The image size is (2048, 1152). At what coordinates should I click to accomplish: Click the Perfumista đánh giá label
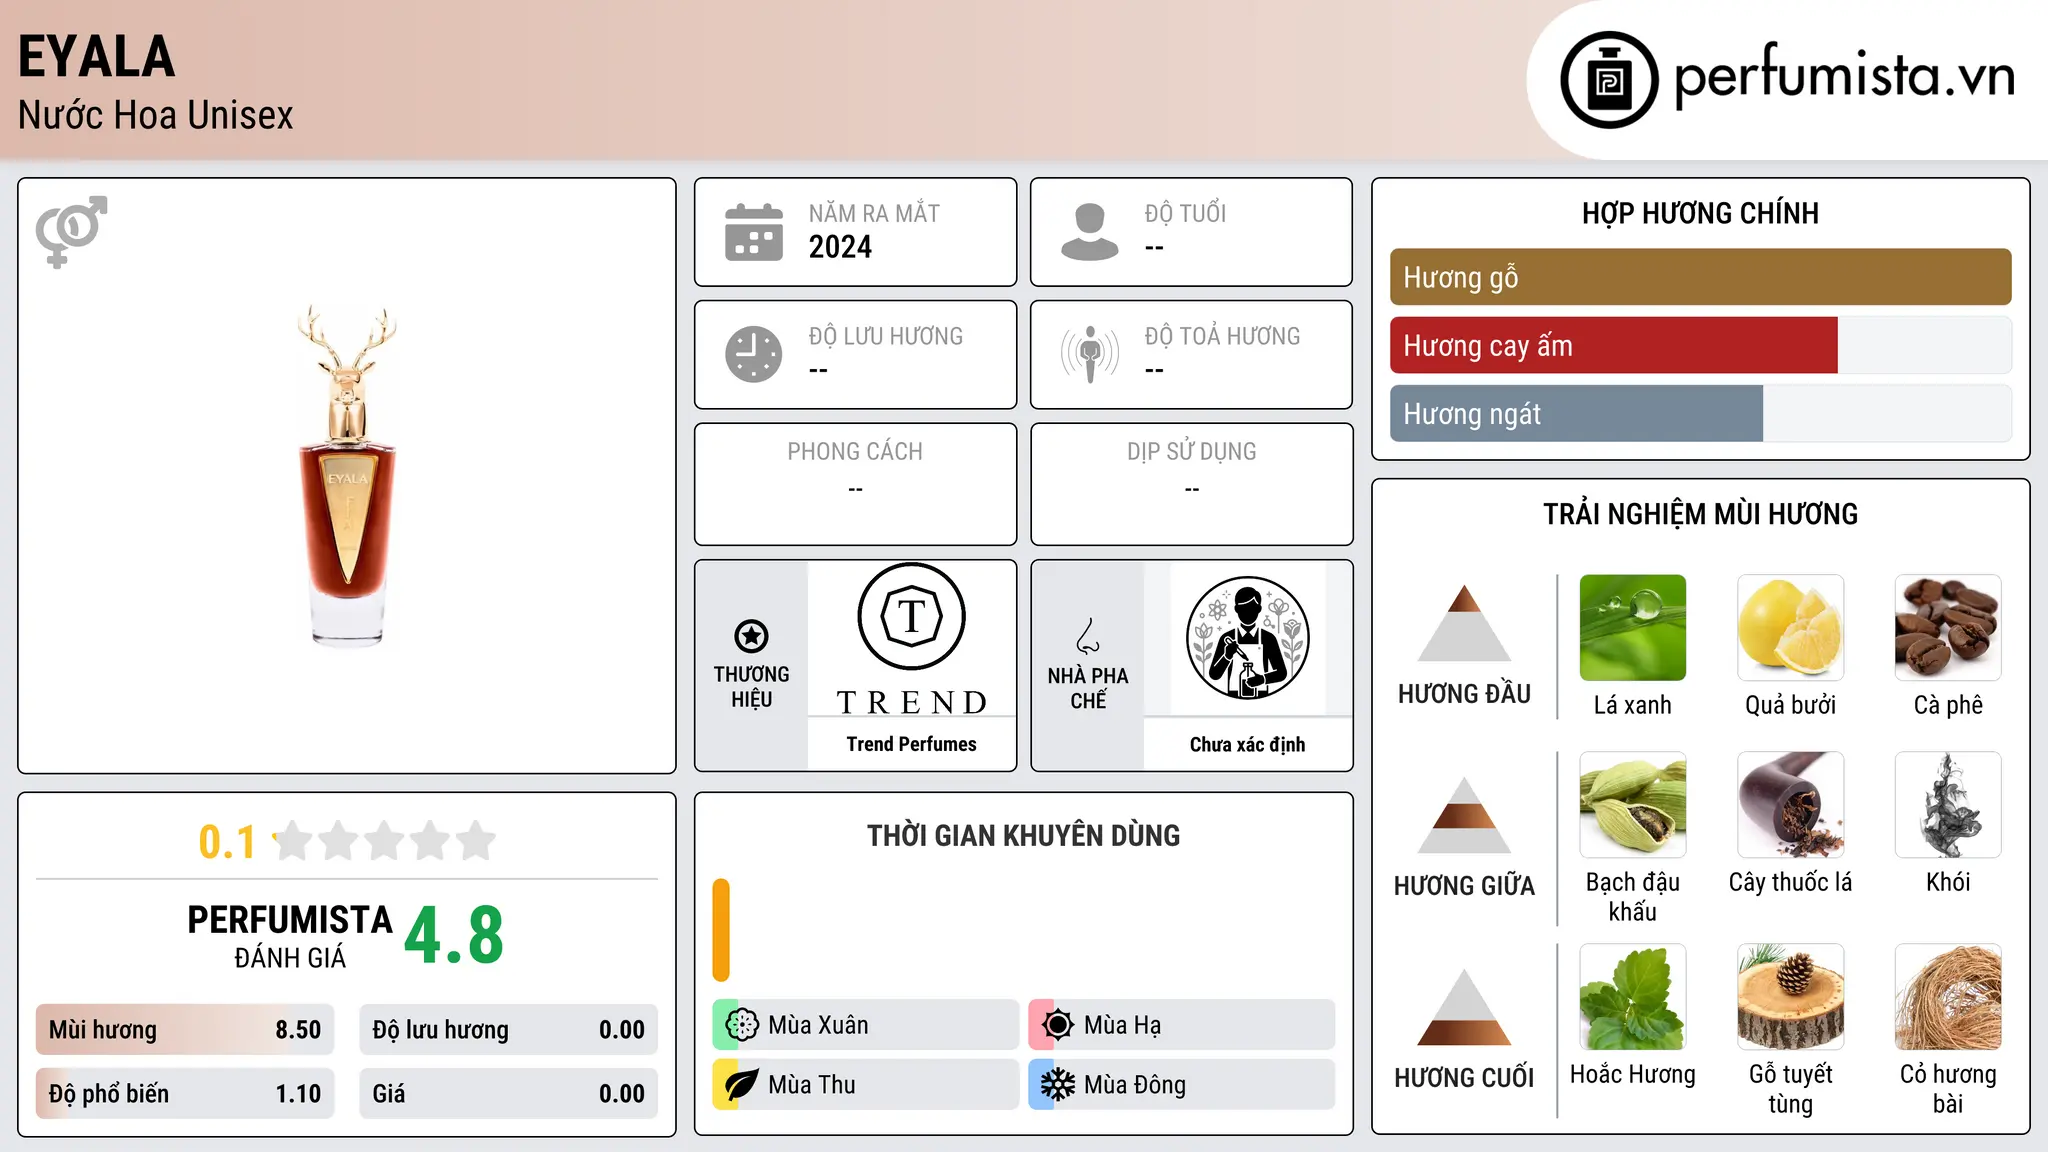point(290,936)
